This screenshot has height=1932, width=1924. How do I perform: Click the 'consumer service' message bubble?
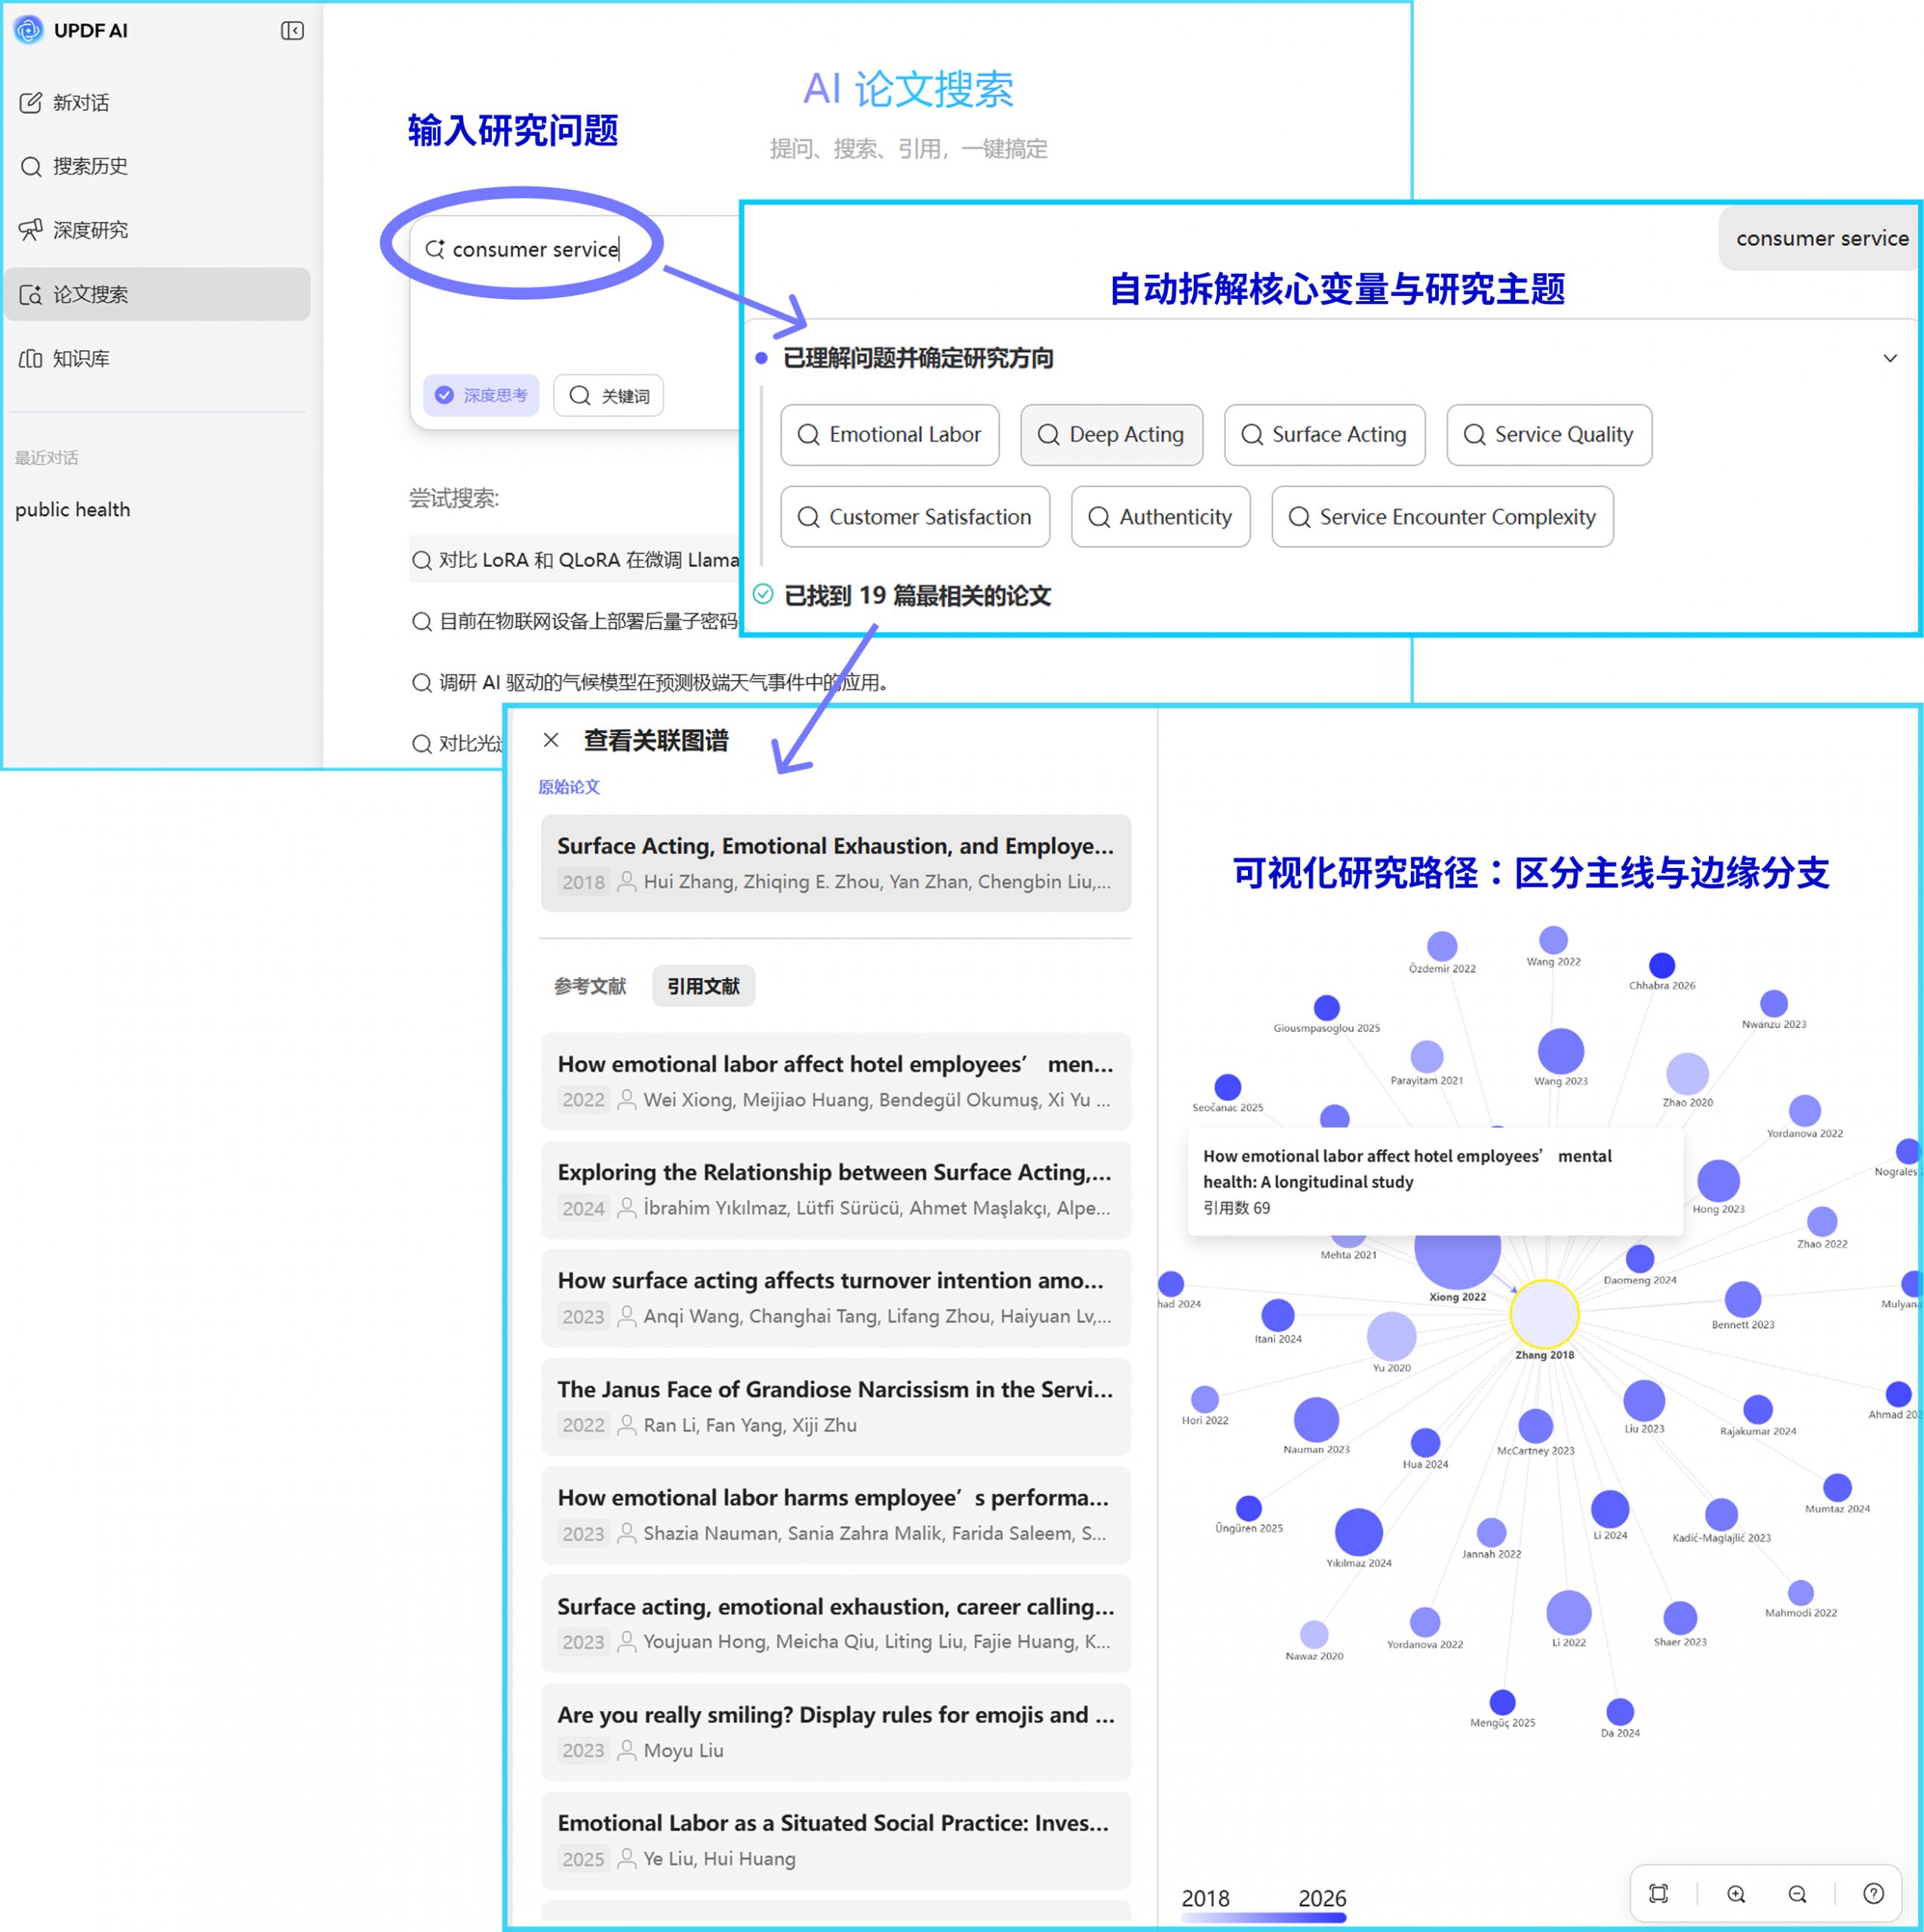click(1821, 238)
